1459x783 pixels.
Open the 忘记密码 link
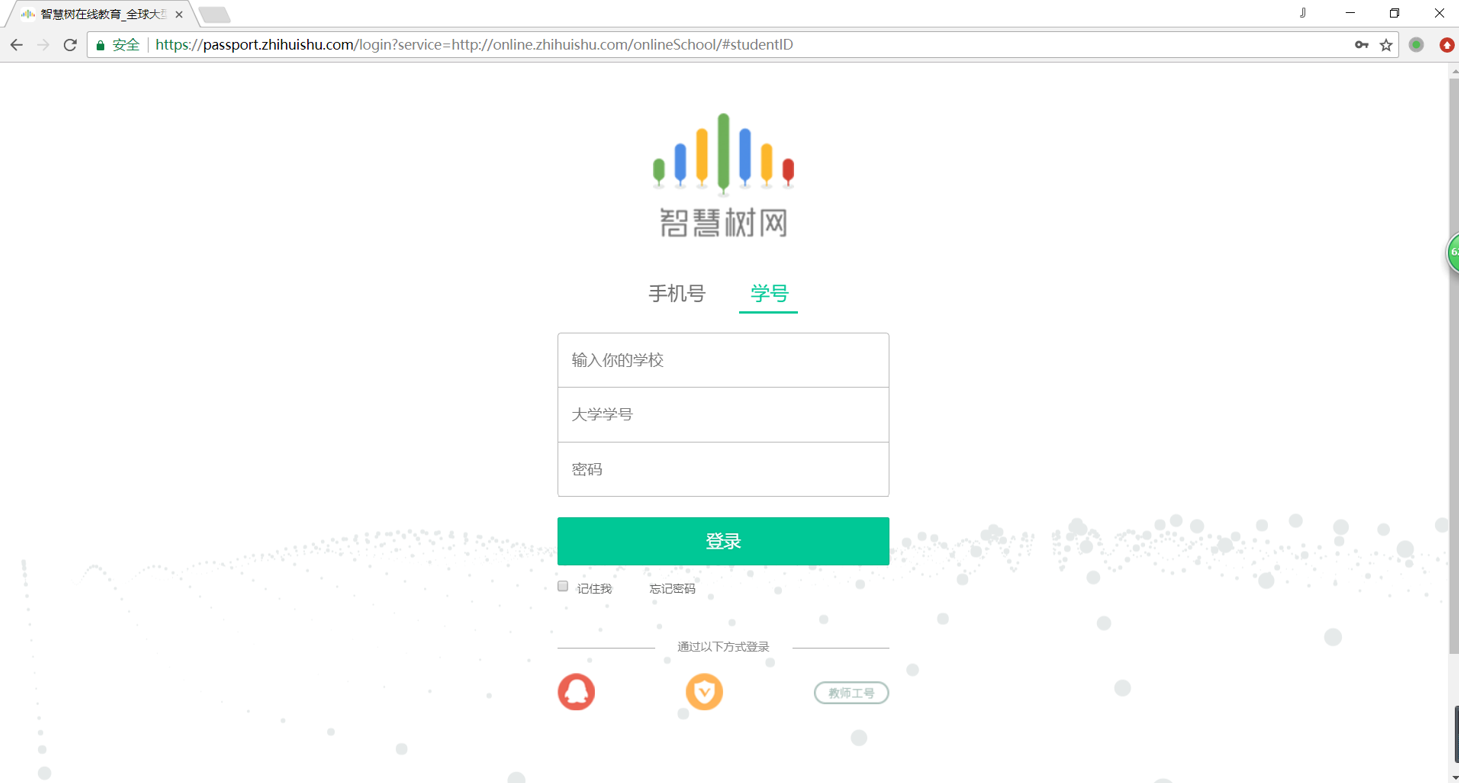click(x=672, y=589)
